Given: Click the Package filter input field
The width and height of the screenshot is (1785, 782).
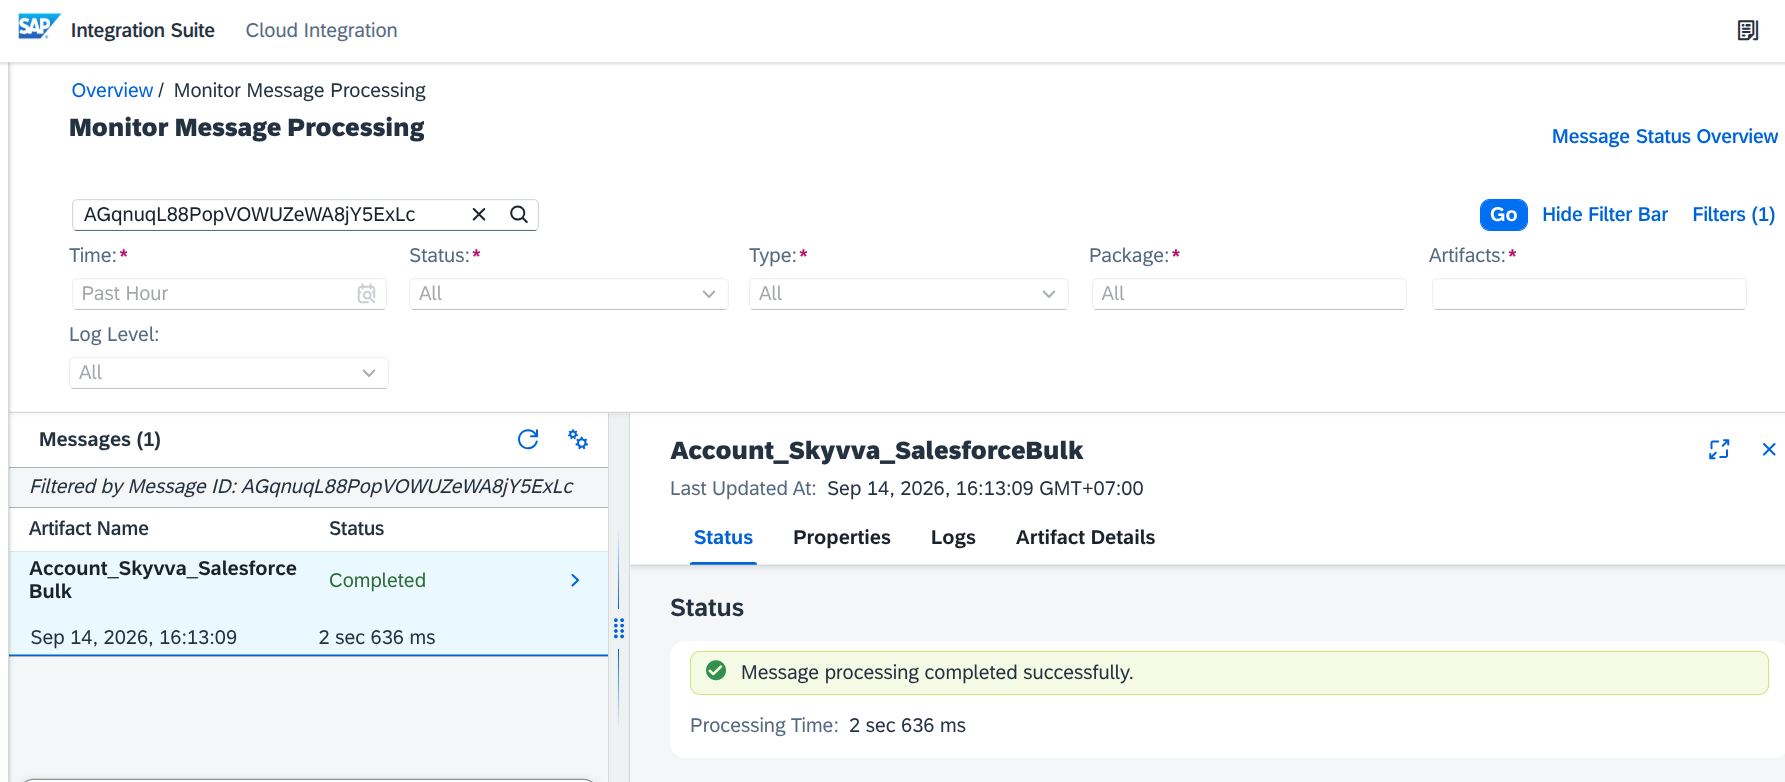Looking at the screenshot, I should click(x=1249, y=294).
